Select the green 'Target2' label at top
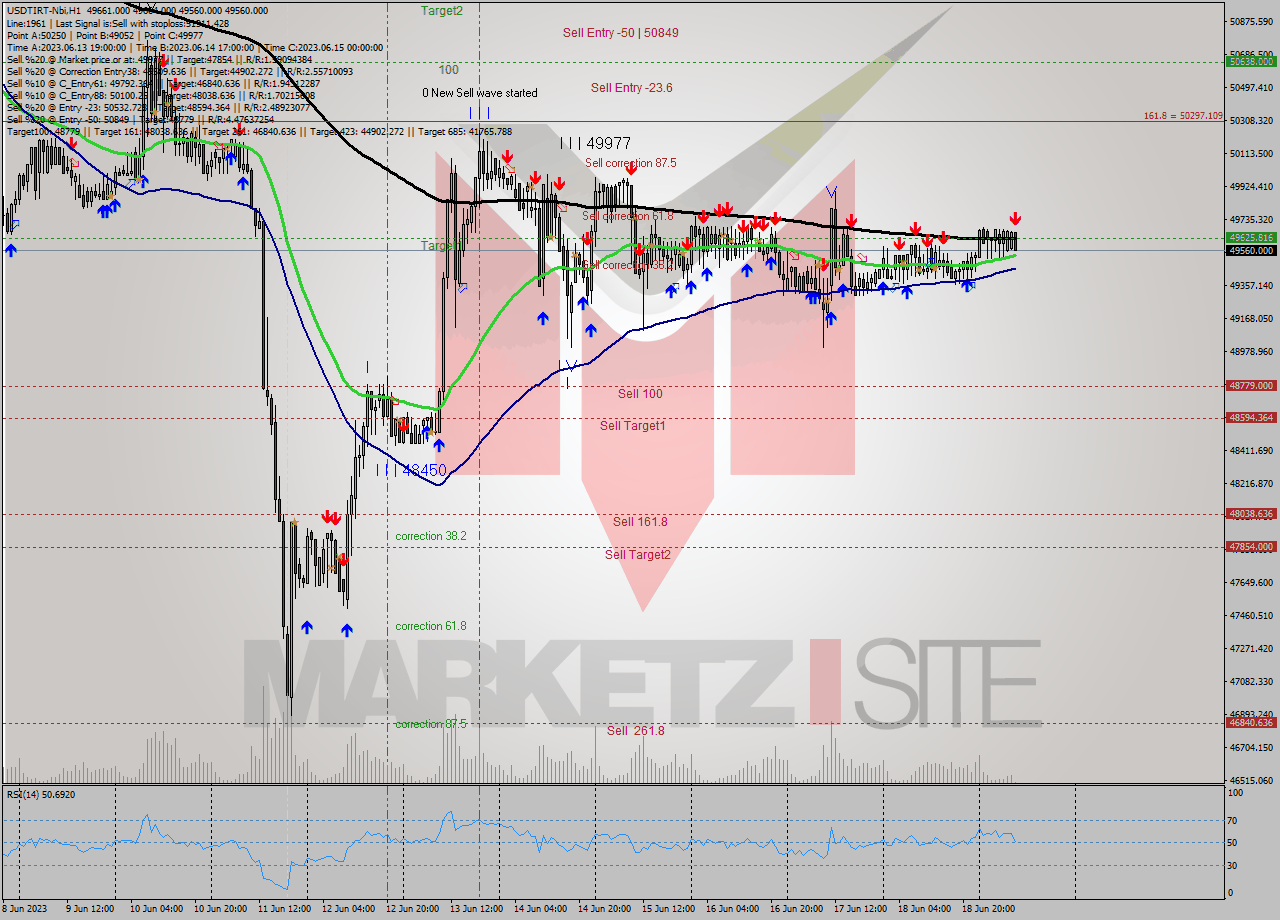1280x920 pixels. coord(442,11)
